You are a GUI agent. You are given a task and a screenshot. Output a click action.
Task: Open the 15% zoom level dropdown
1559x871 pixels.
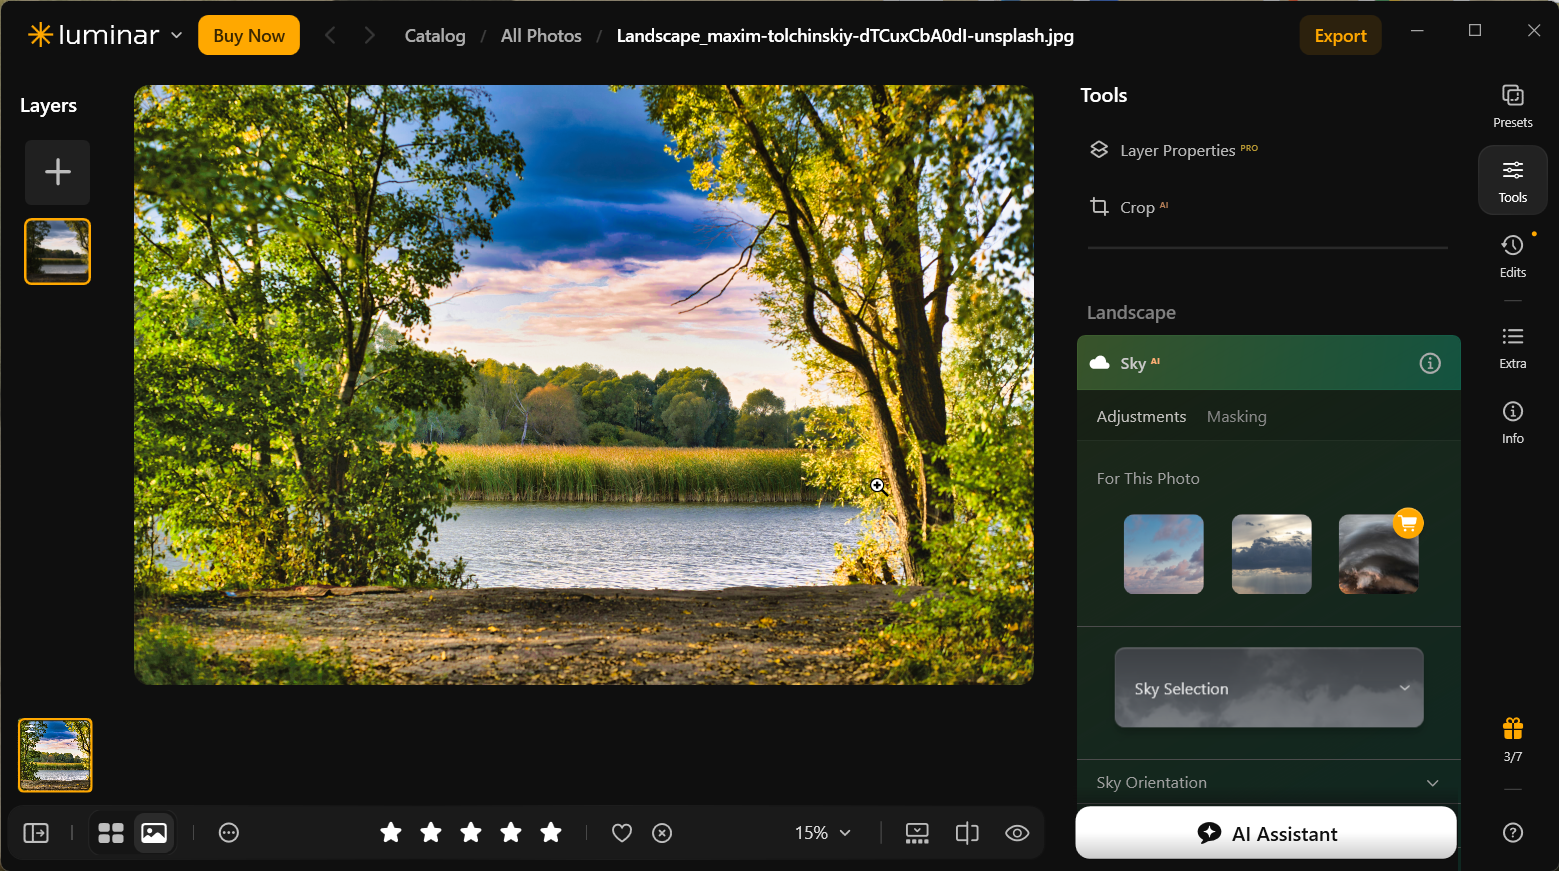[x=823, y=833]
